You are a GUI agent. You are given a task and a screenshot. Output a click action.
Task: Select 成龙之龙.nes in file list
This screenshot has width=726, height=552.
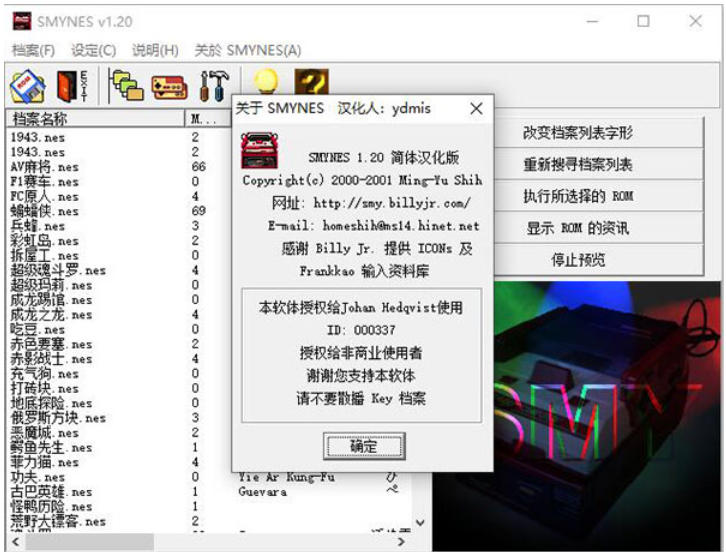(51, 315)
